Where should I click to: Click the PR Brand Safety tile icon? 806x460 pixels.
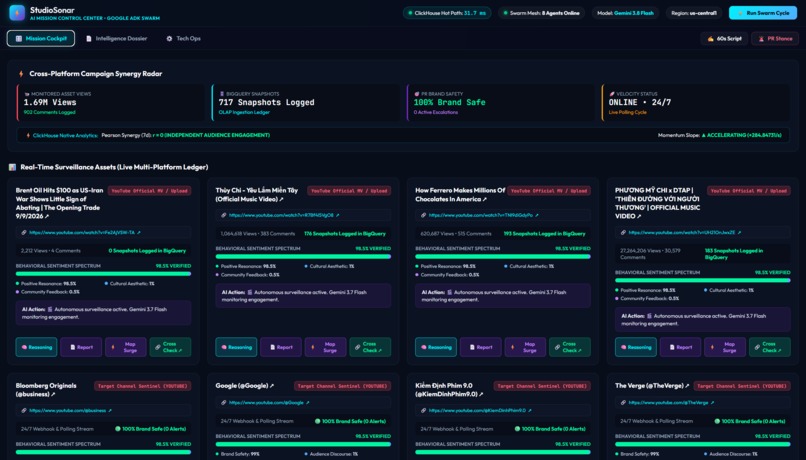[417, 94]
